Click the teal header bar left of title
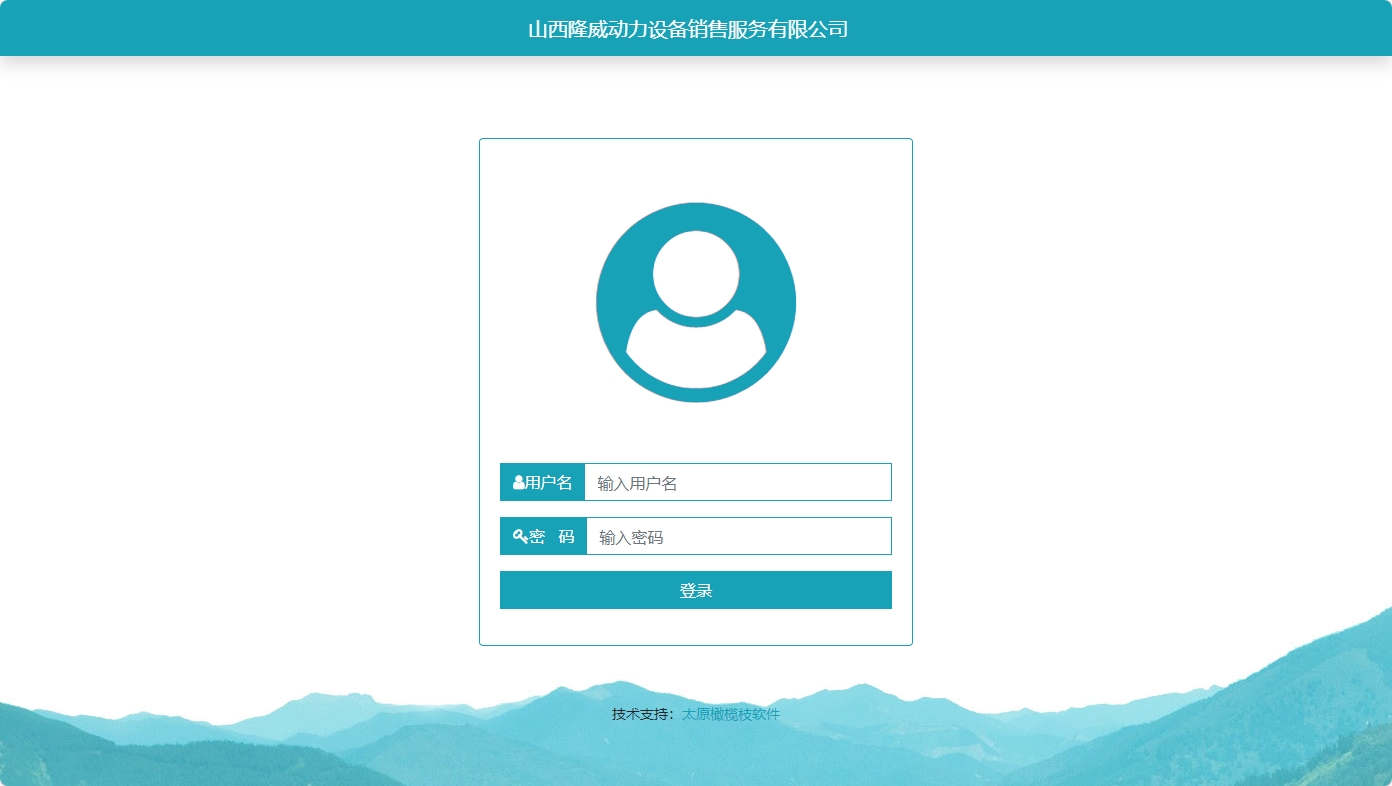The height and width of the screenshot is (786, 1392). click(x=250, y=29)
